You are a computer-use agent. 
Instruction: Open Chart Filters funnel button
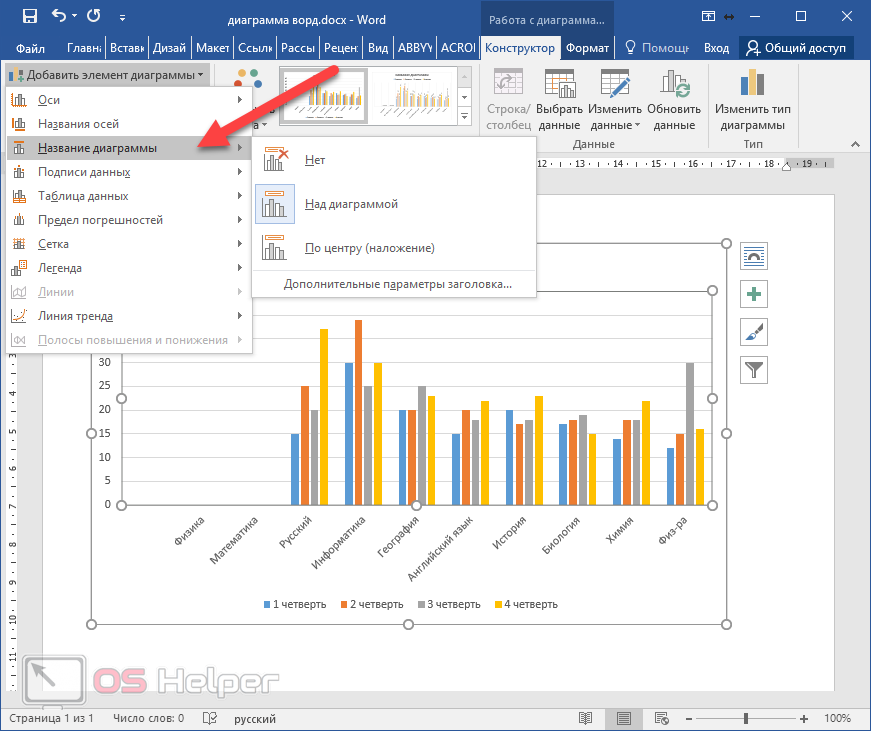[753, 369]
